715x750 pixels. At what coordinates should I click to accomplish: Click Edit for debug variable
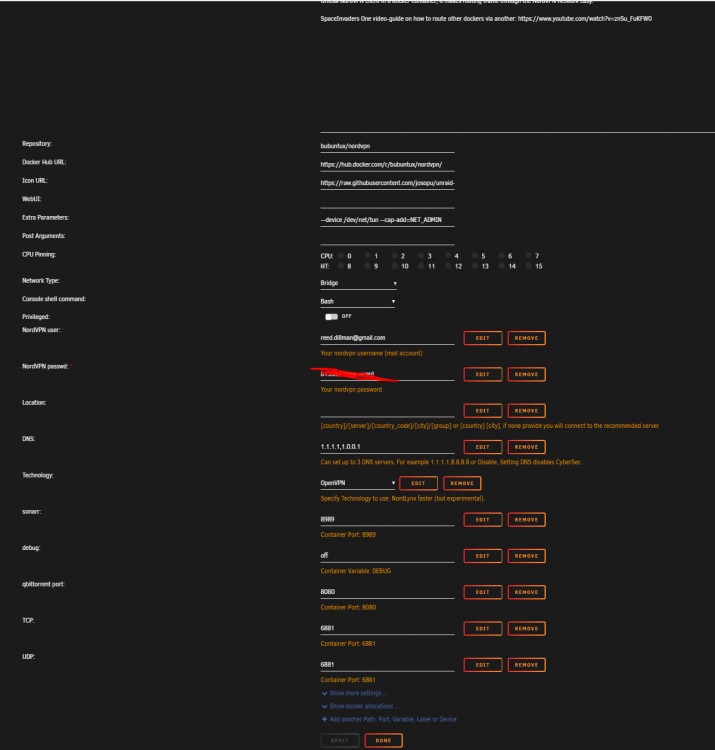click(483, 556)
